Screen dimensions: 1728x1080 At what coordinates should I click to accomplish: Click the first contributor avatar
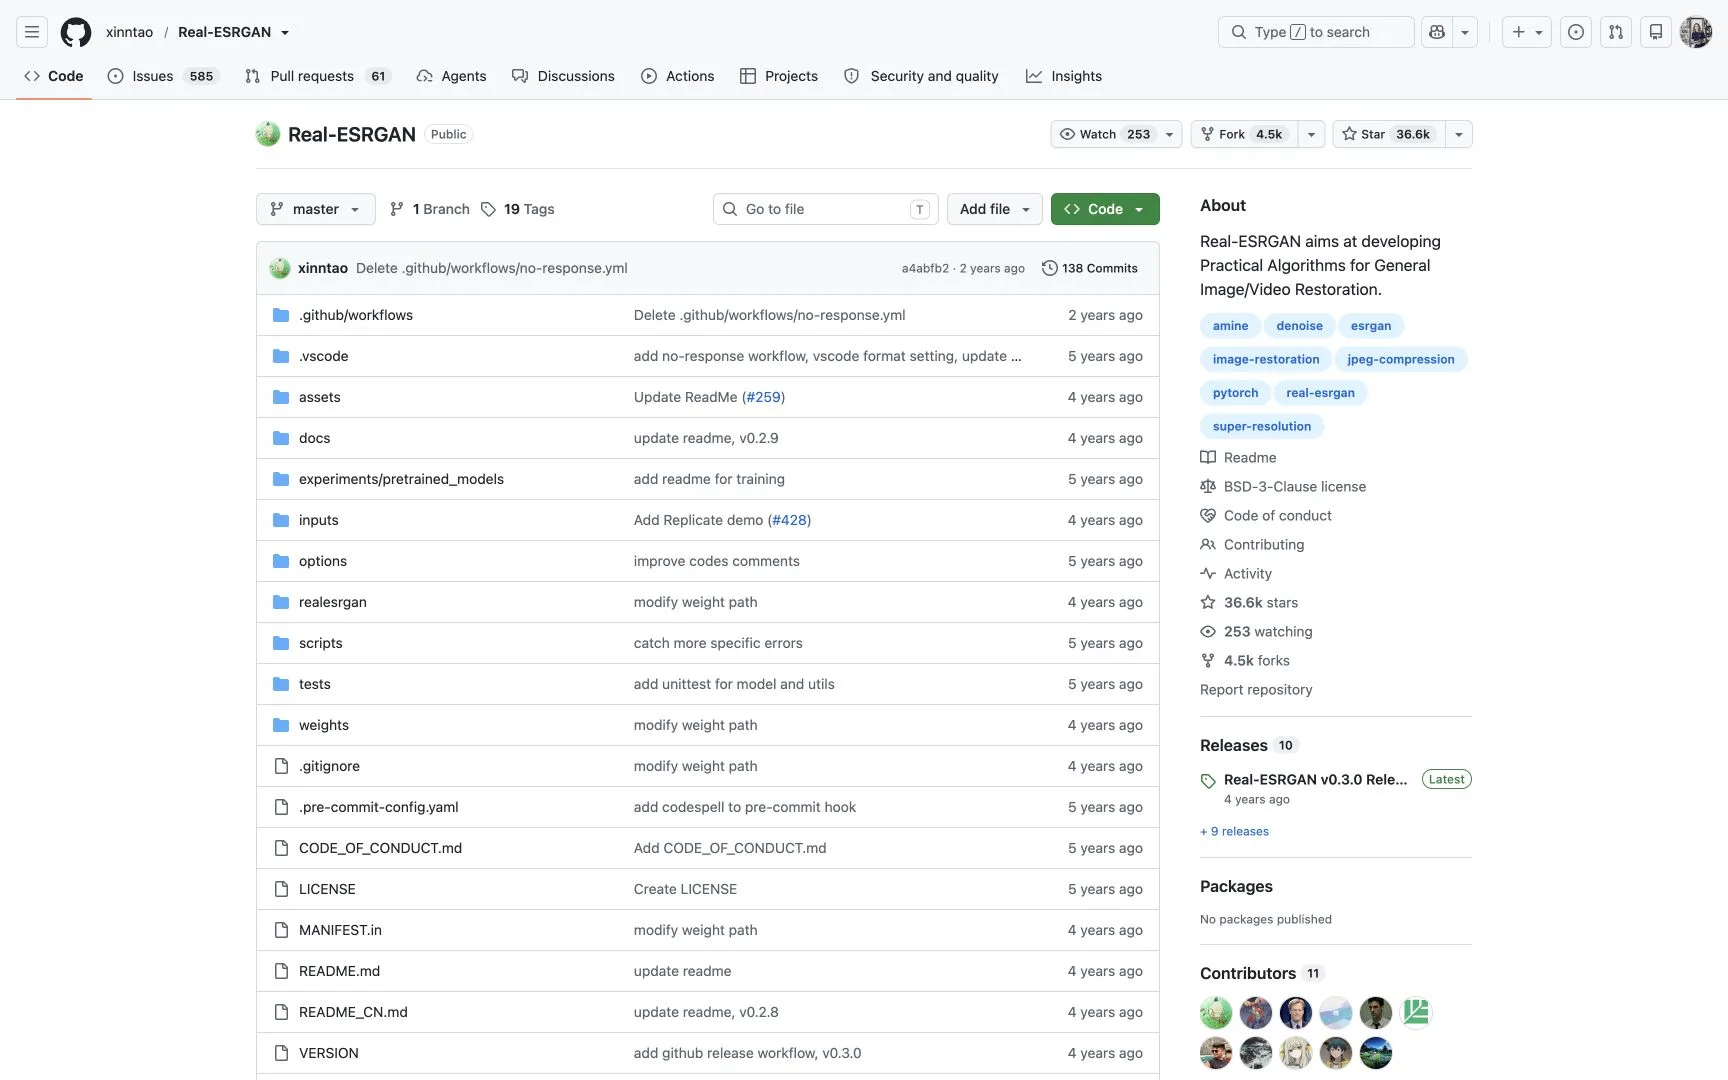point(1216,1013)
